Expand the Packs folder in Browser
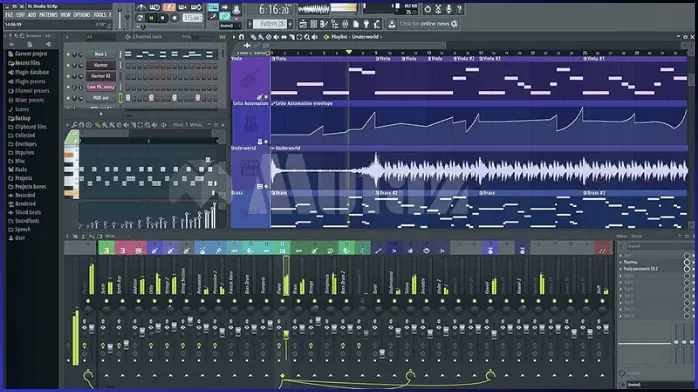This screenshot has width=698, height=392. click(x=18, y=170)
